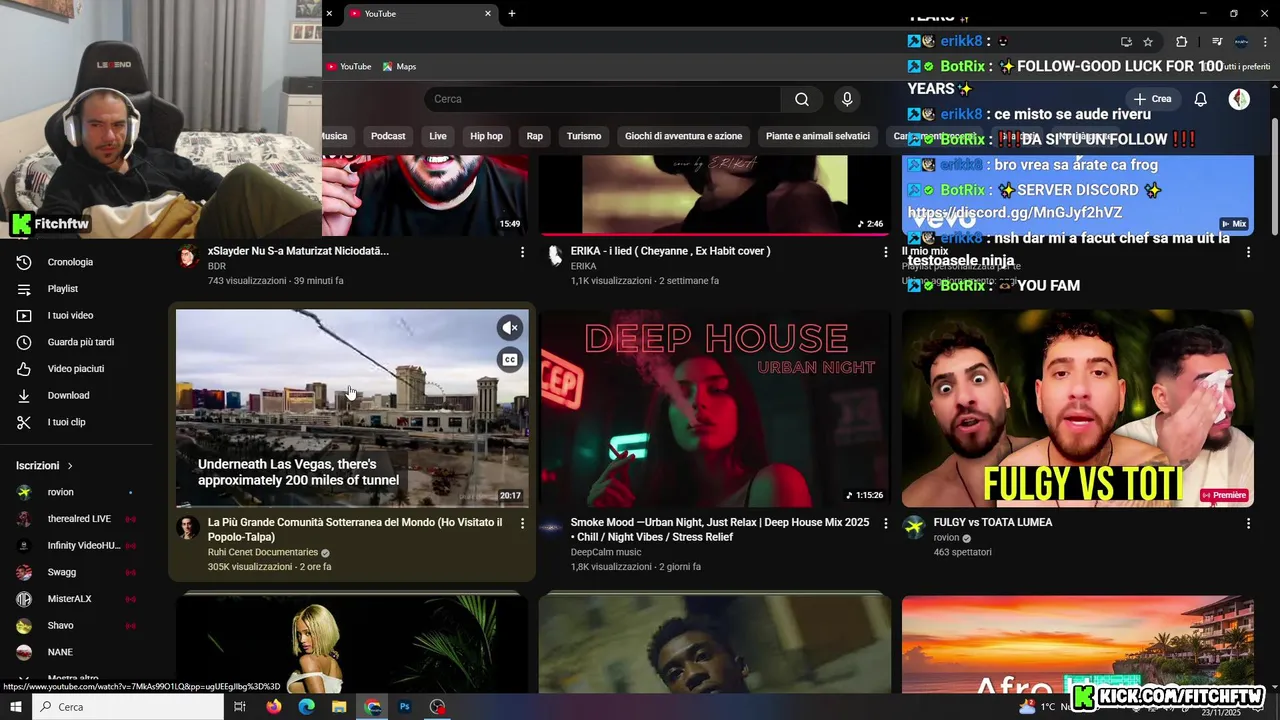Open the Download section
The height and width of the screenshot is (720, 1280).
tap(68, 395)
